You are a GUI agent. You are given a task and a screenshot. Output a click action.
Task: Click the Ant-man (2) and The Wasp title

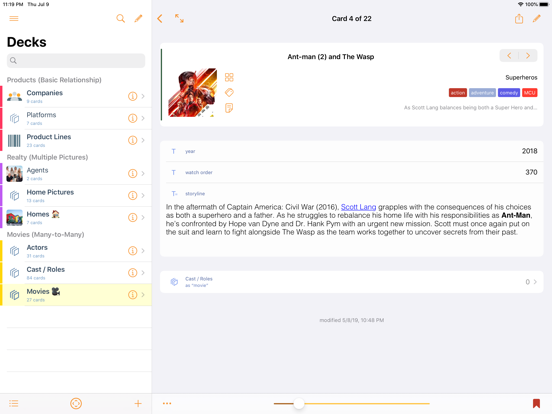(x=331, y=57)
